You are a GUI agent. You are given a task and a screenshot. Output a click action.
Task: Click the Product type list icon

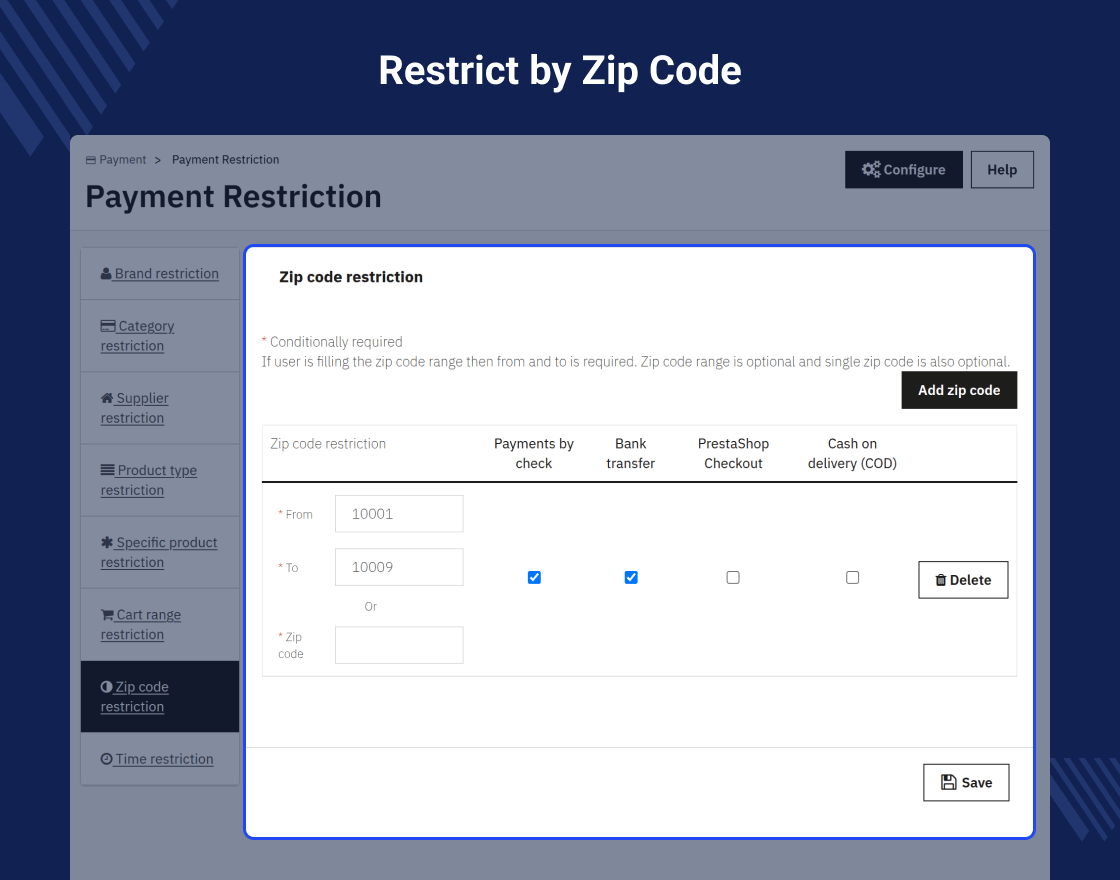107,470
